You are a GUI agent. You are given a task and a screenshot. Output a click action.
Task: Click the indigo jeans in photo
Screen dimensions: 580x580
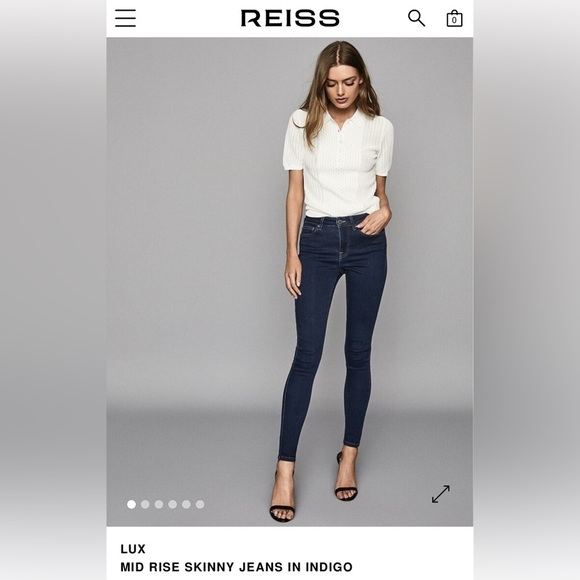click(333, 333)
